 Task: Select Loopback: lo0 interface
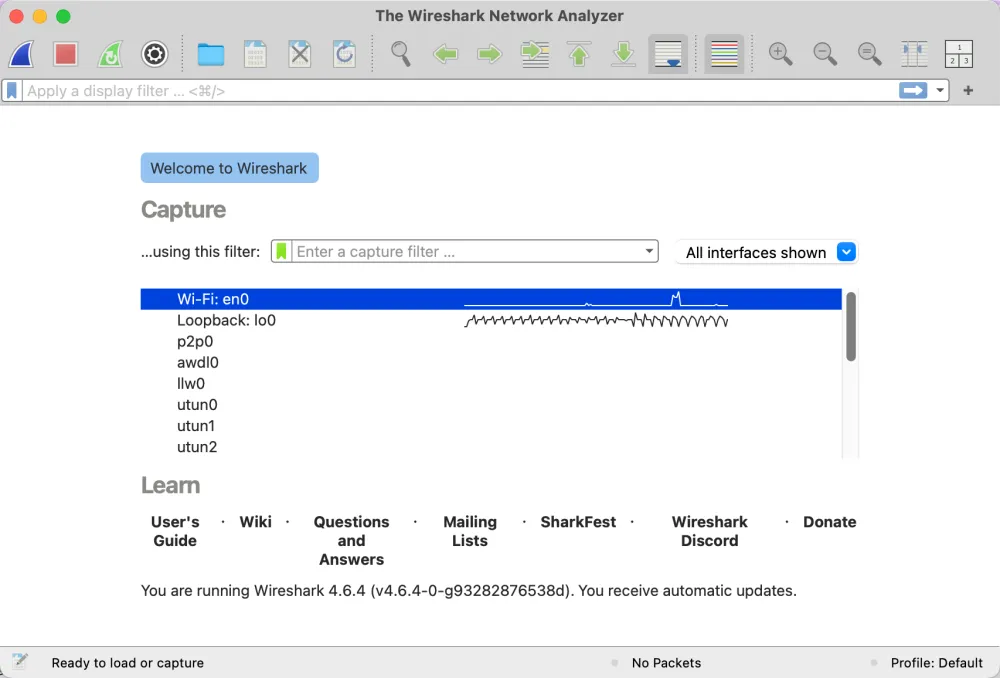491,320
